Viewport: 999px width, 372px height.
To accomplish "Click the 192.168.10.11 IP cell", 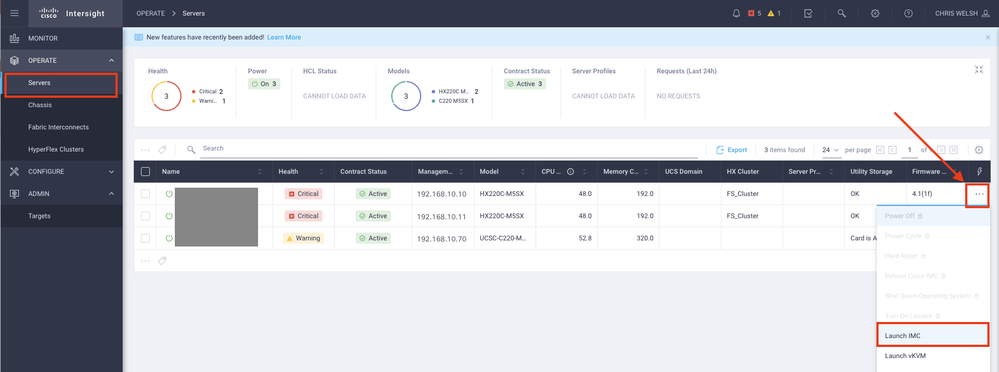I will (442, 216).
